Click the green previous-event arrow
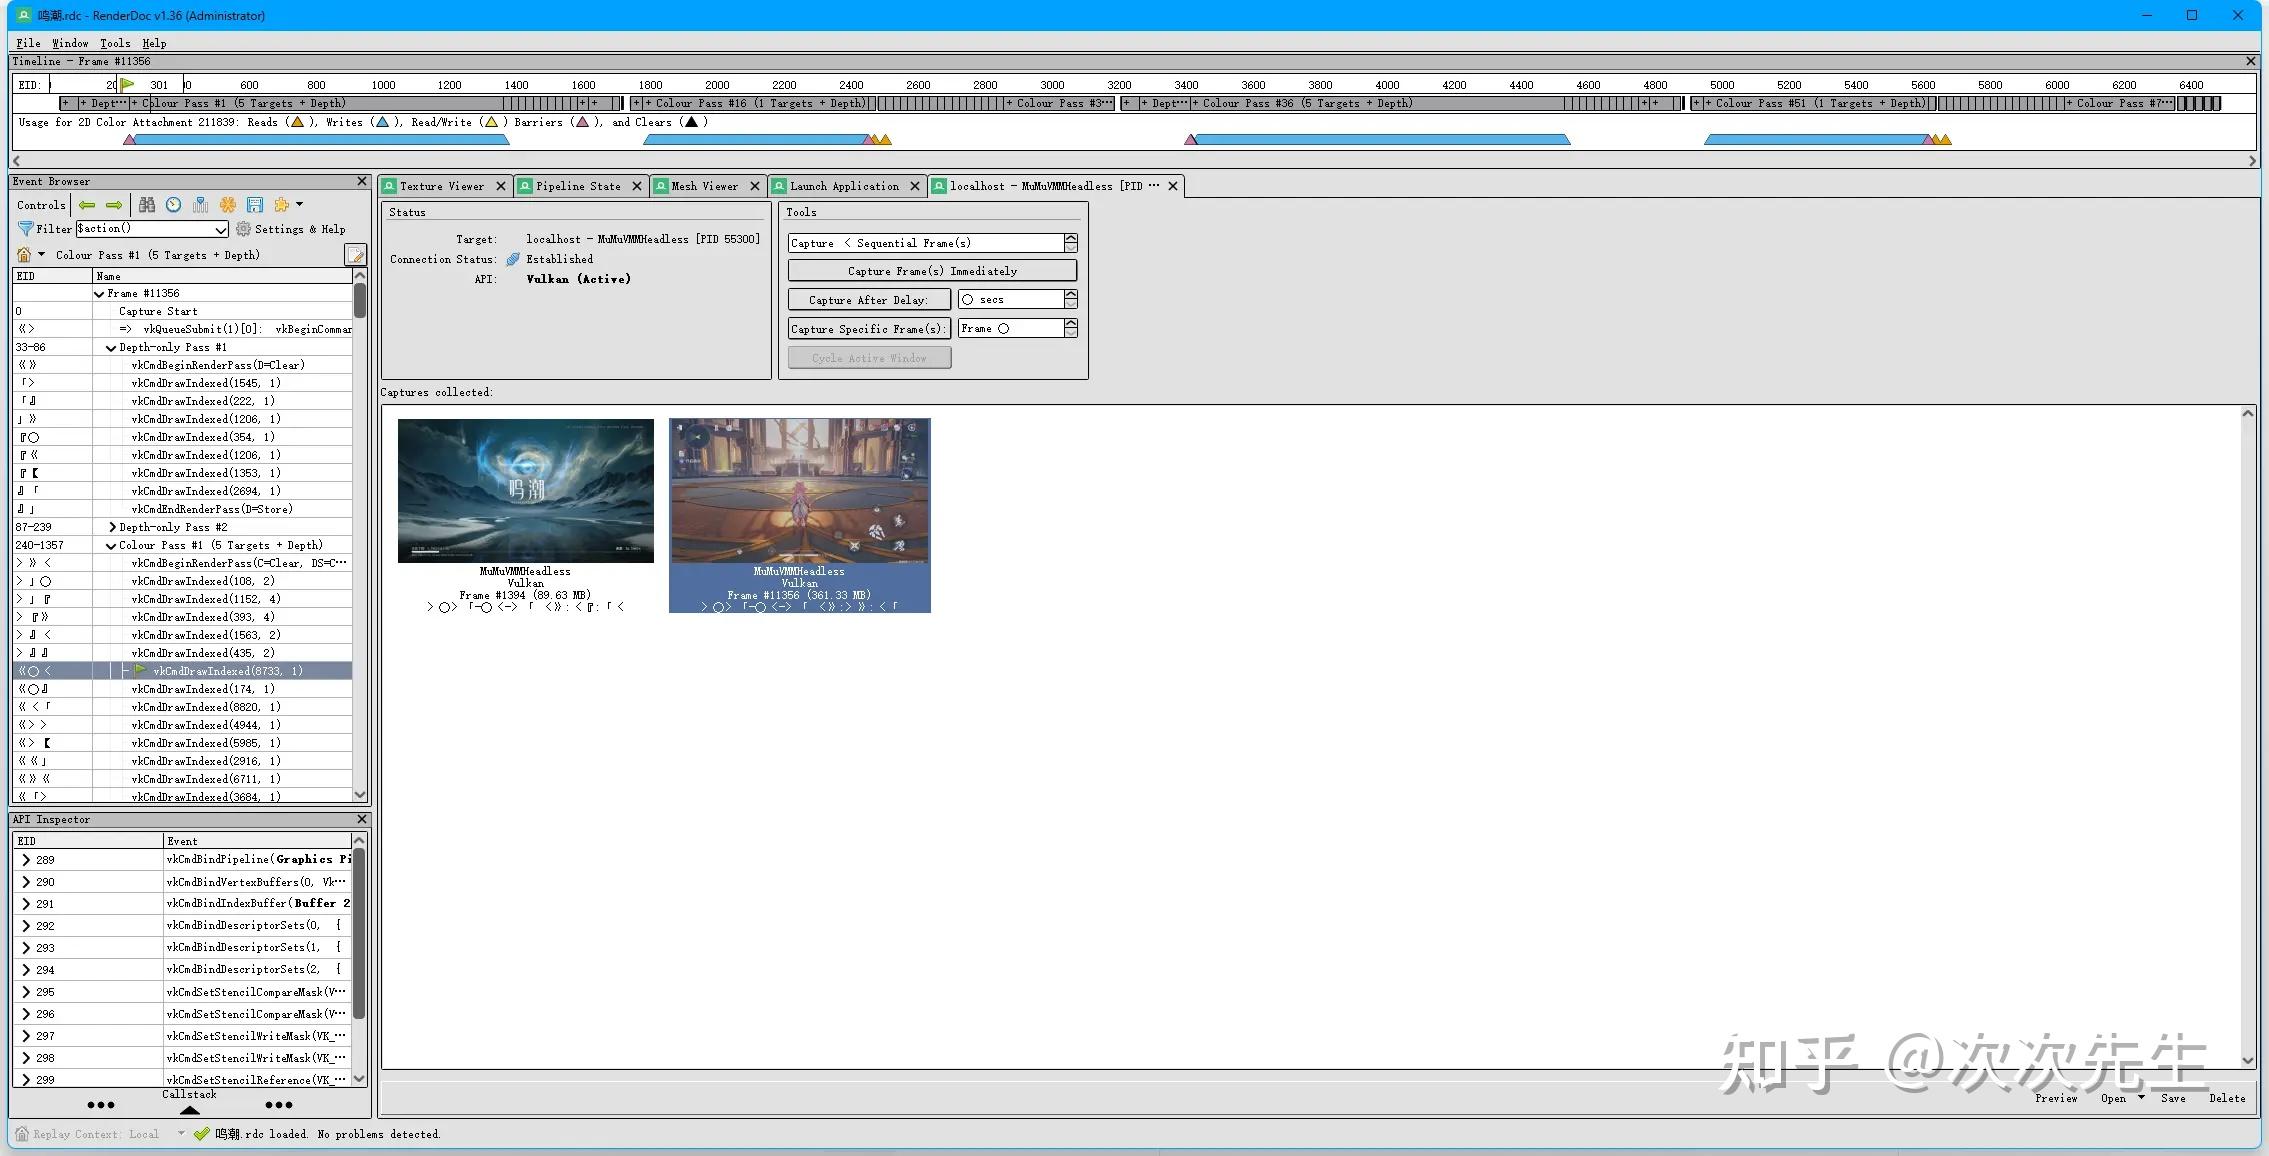 click(x=87, y=205)
